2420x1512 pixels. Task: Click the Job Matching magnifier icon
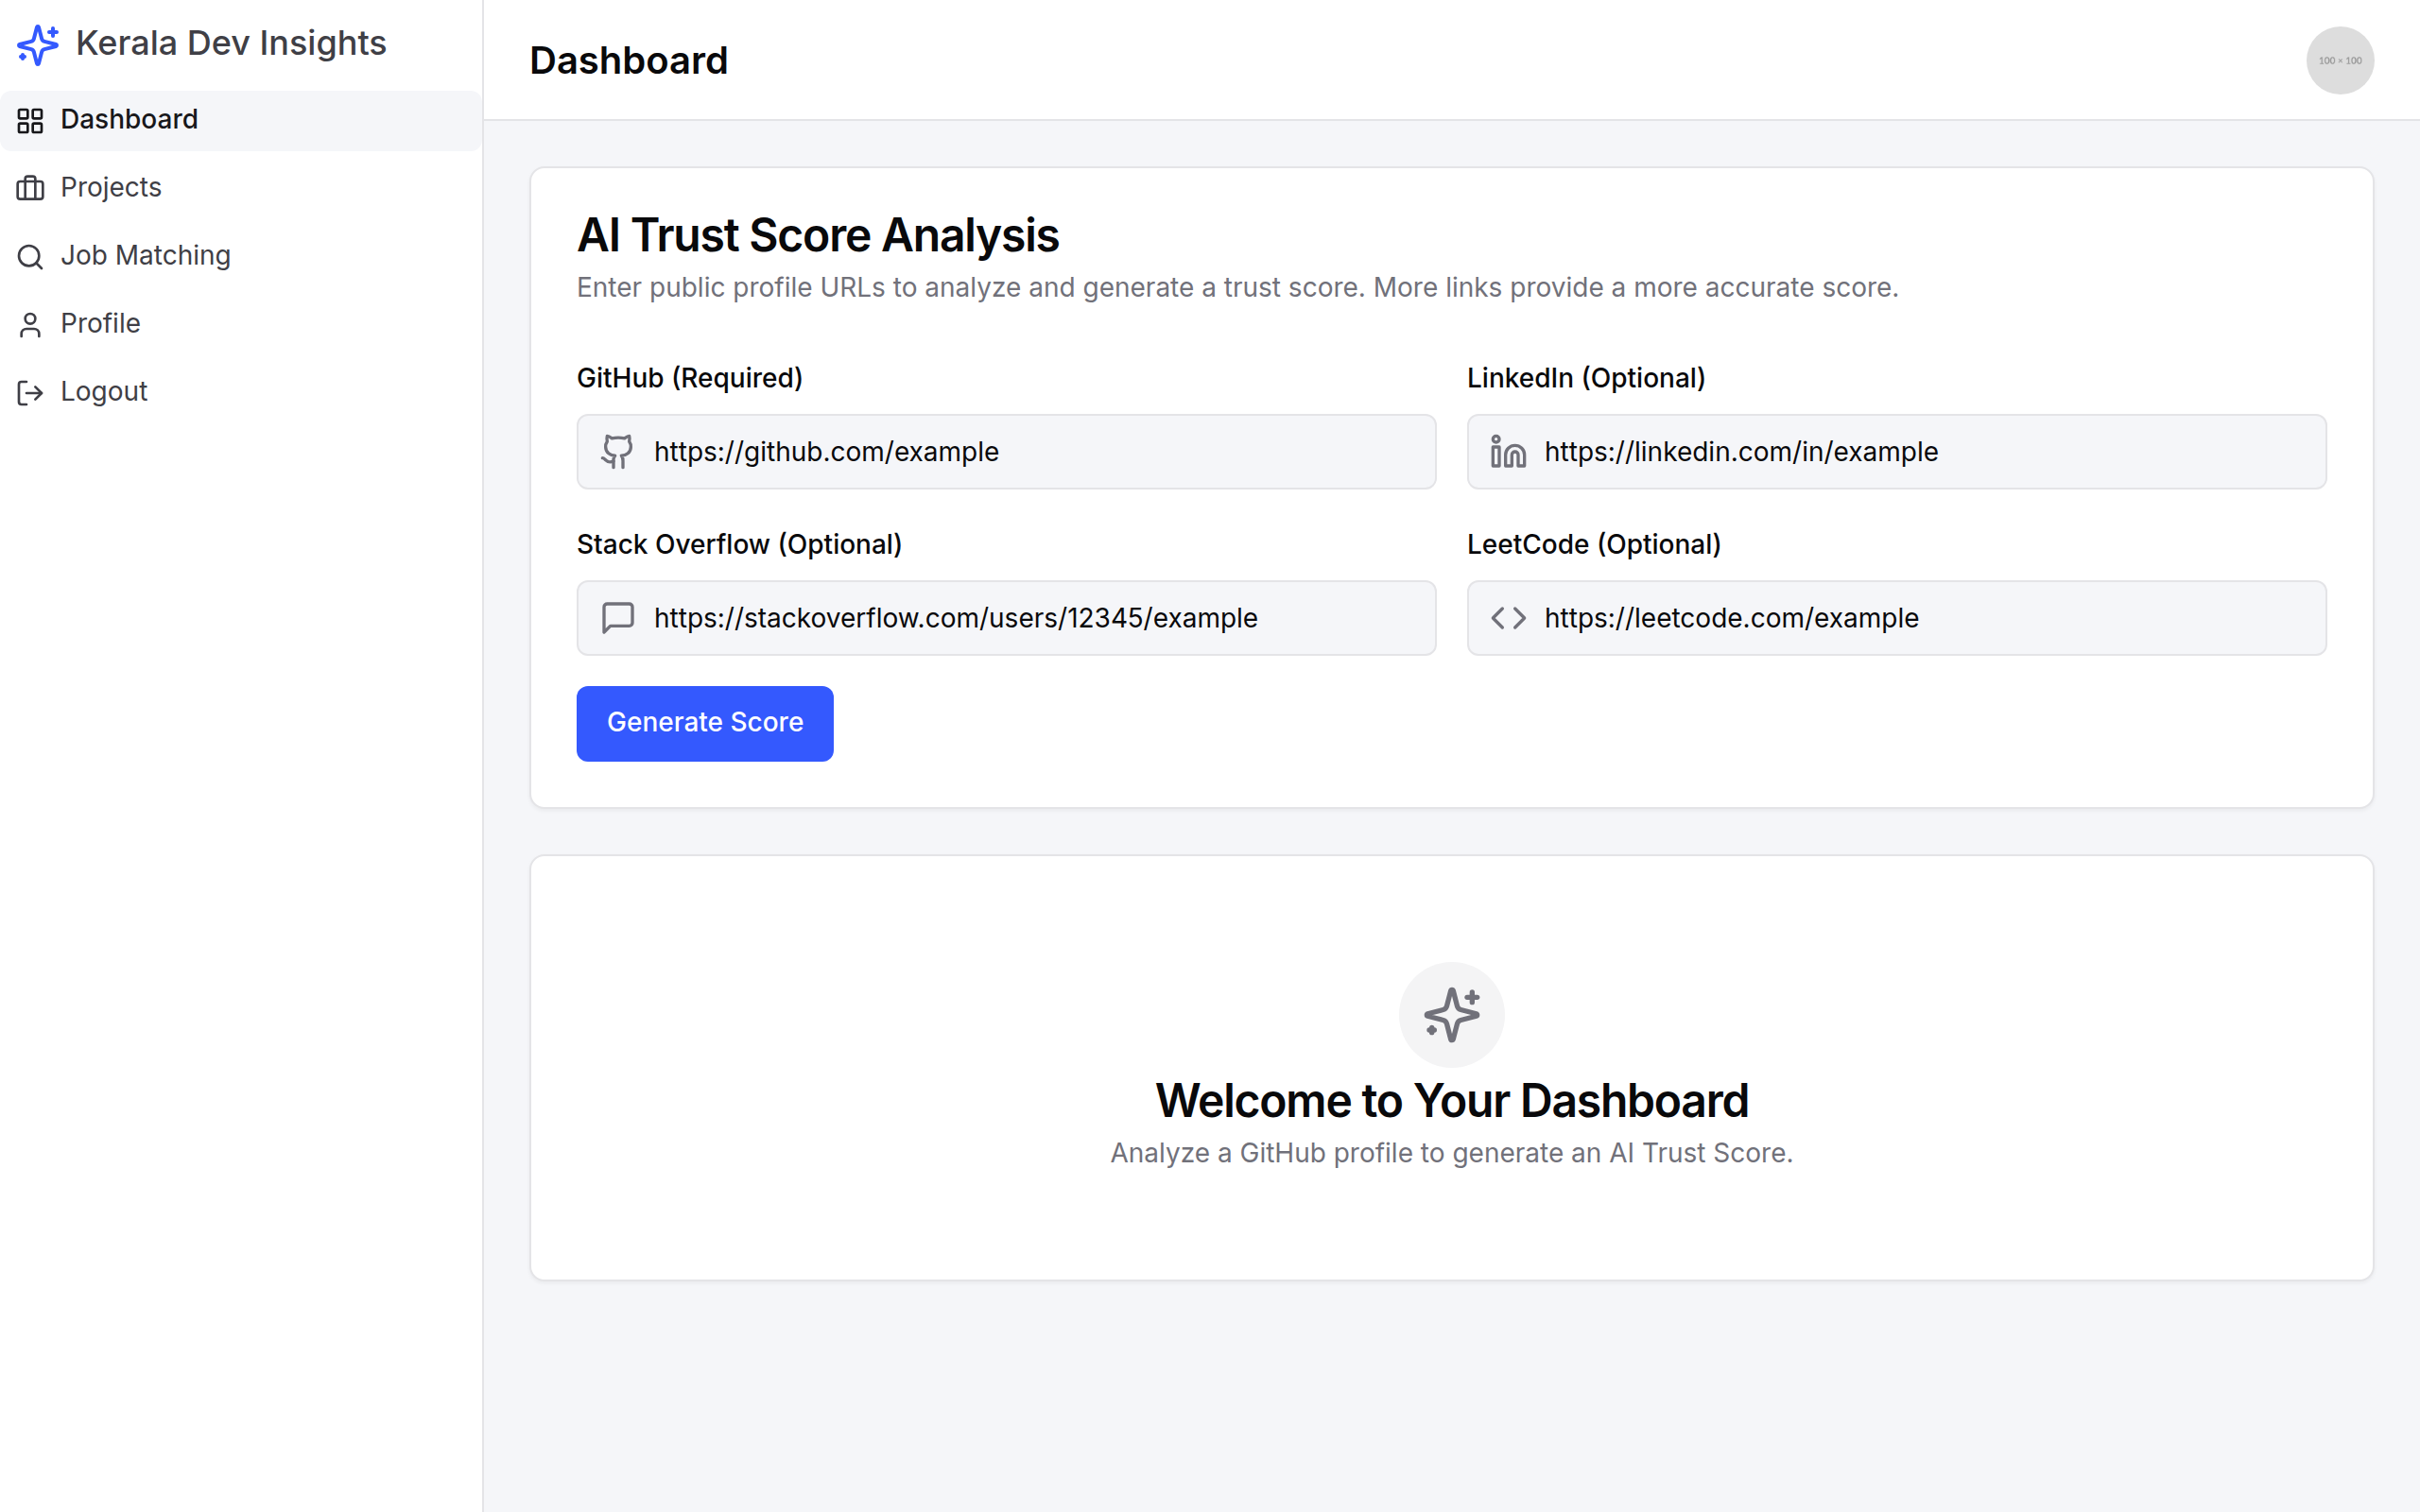pyautogui.click(x=30, y=257)
